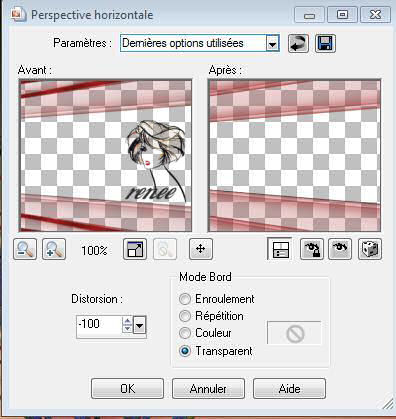Open the Distorsion value slider dropdown
The width and height of the screenshot is (396, 419).
(140, 325)
